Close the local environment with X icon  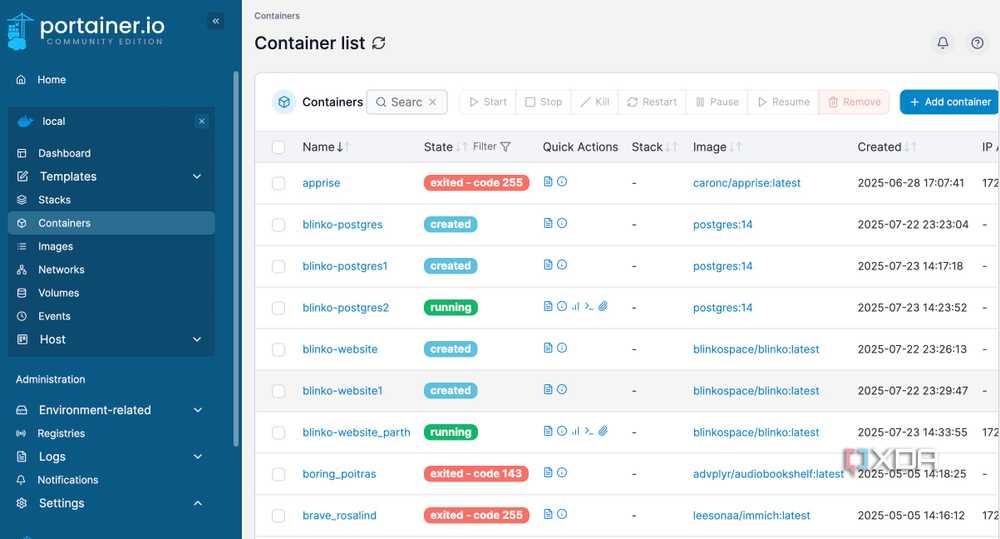pos(202,121)
